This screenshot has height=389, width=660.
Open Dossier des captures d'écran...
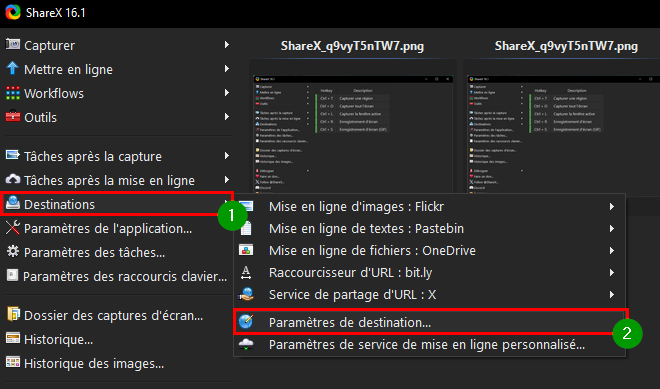pos(117,315)
